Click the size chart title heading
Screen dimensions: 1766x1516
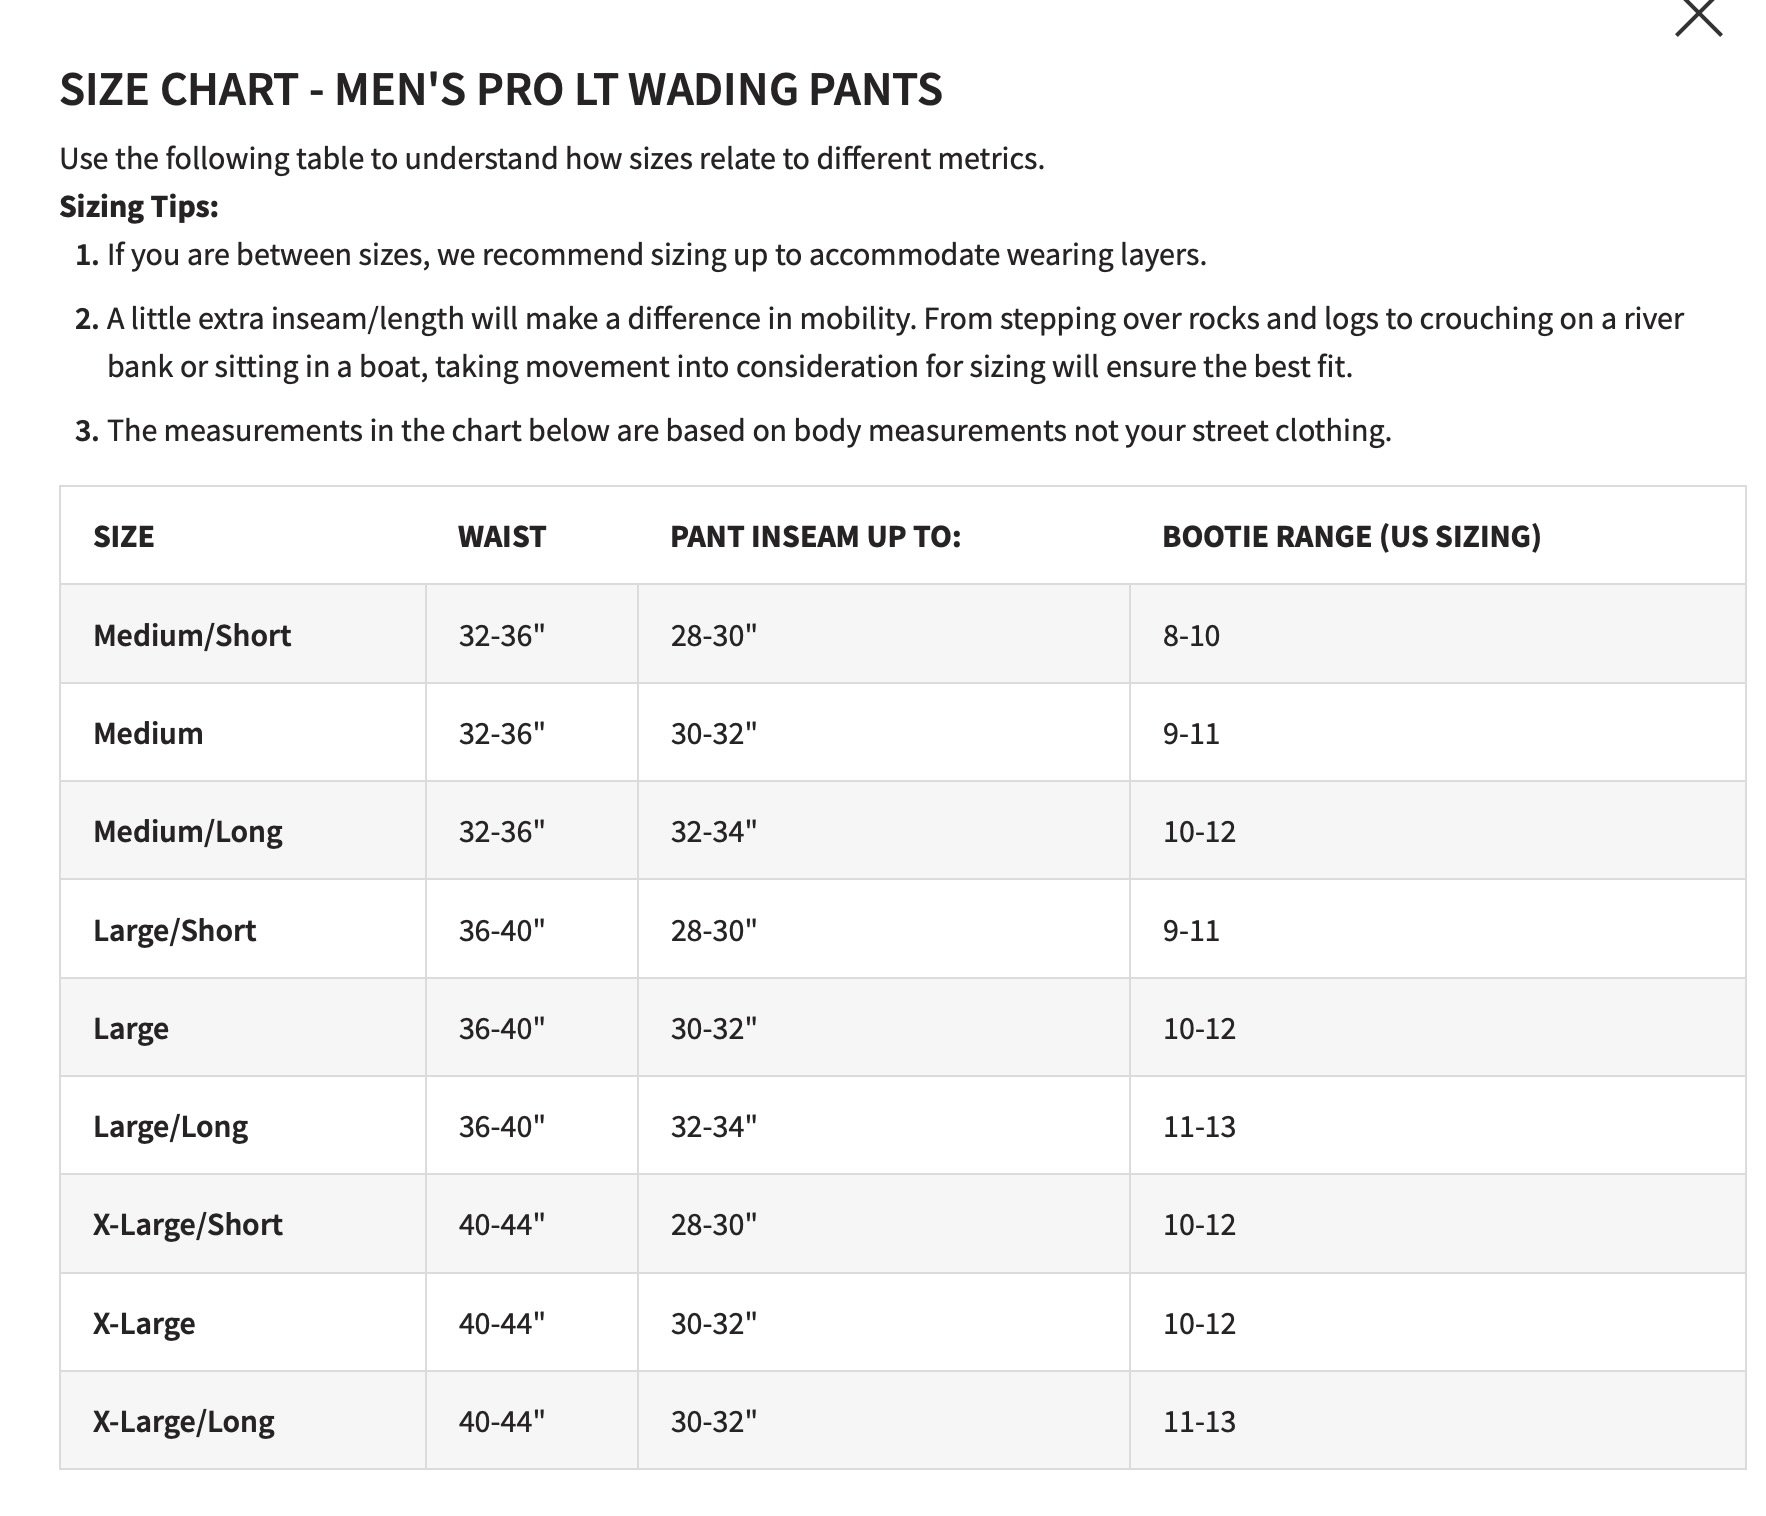point(501,89)
